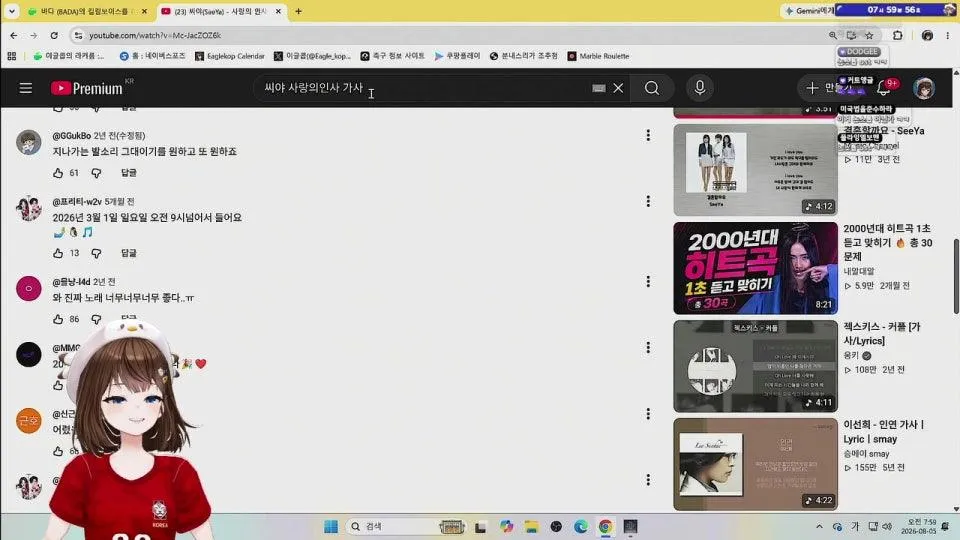The width and height of the screenshot is (960, 540).
Task: Open the Marble Roulette bookmark
Action: pos(598,56)
